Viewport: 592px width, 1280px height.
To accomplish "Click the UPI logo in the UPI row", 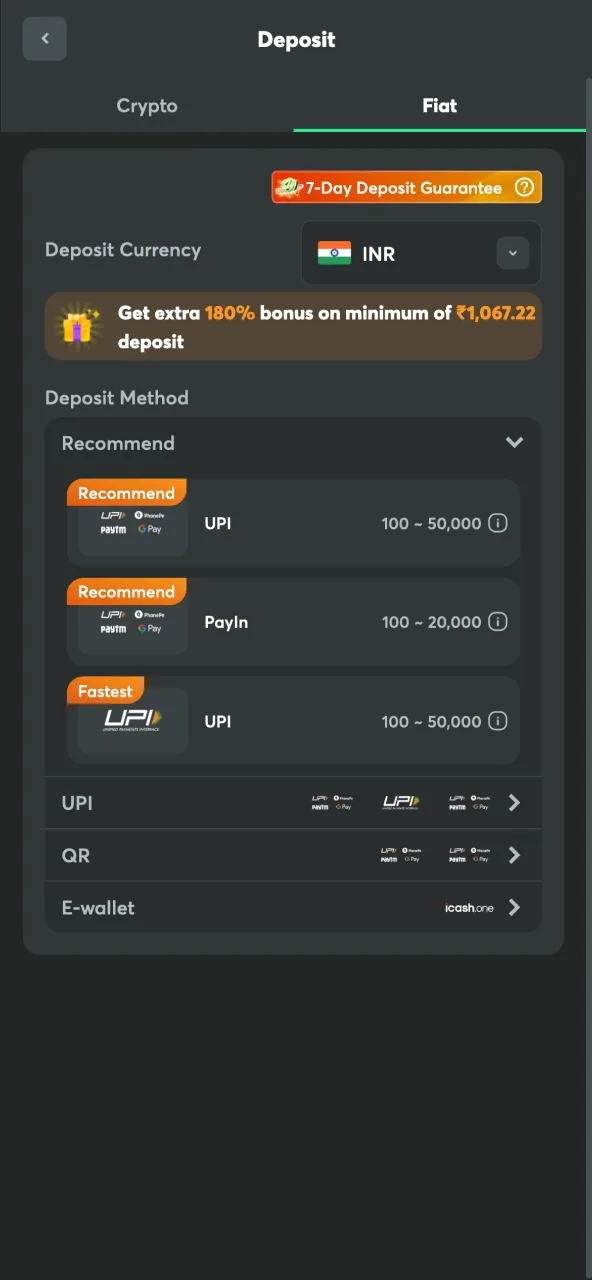I will (x=399, y=802).
